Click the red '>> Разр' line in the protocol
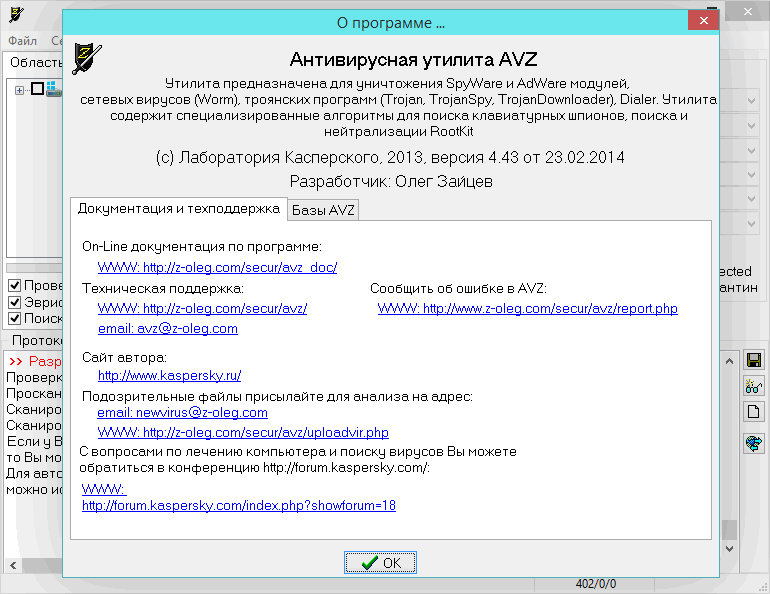 [35, 361]
